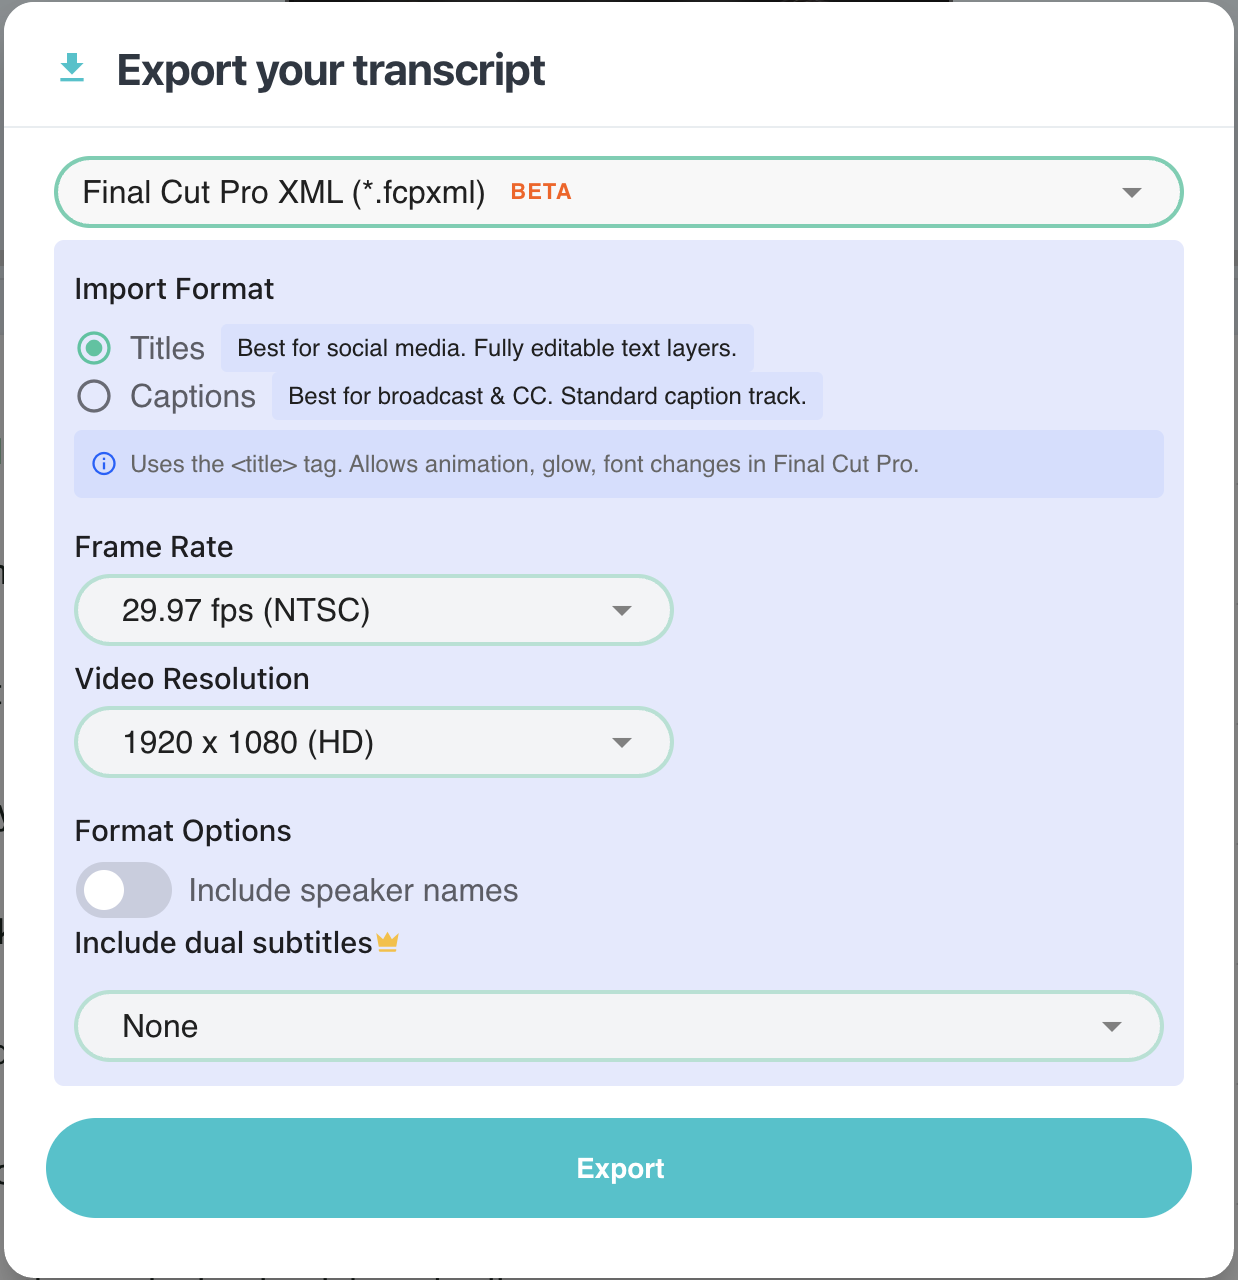Open the 29.97 fps (NTSC) dropdown
This screenshot has height=1280, width=1238.
pos(374,610)
